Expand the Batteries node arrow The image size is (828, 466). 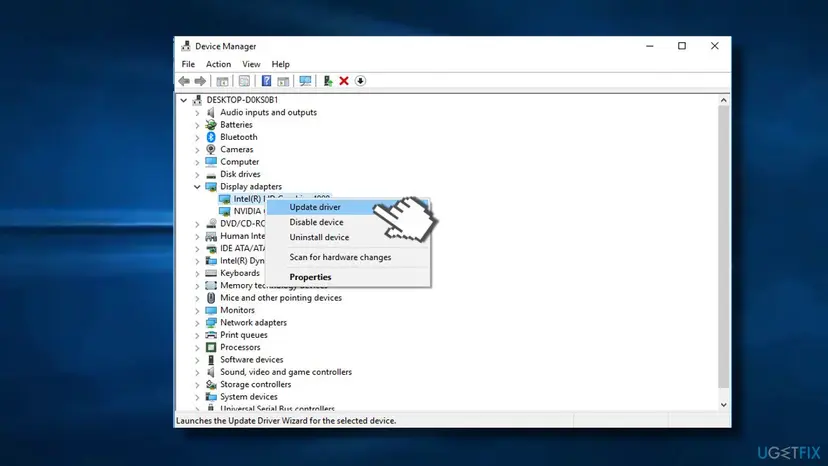(x=197, y=125)
